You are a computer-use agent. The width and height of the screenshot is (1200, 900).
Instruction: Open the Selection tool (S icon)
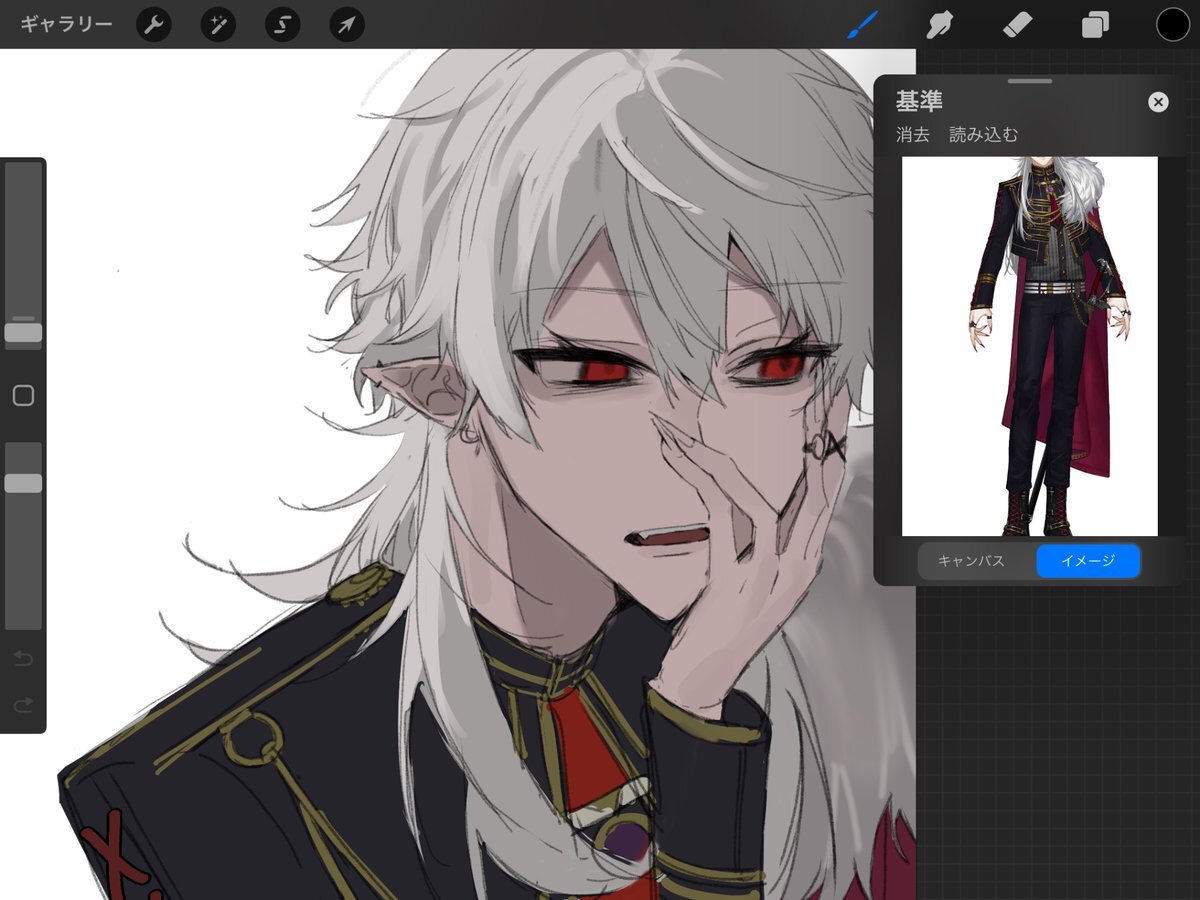click(283, 24)
